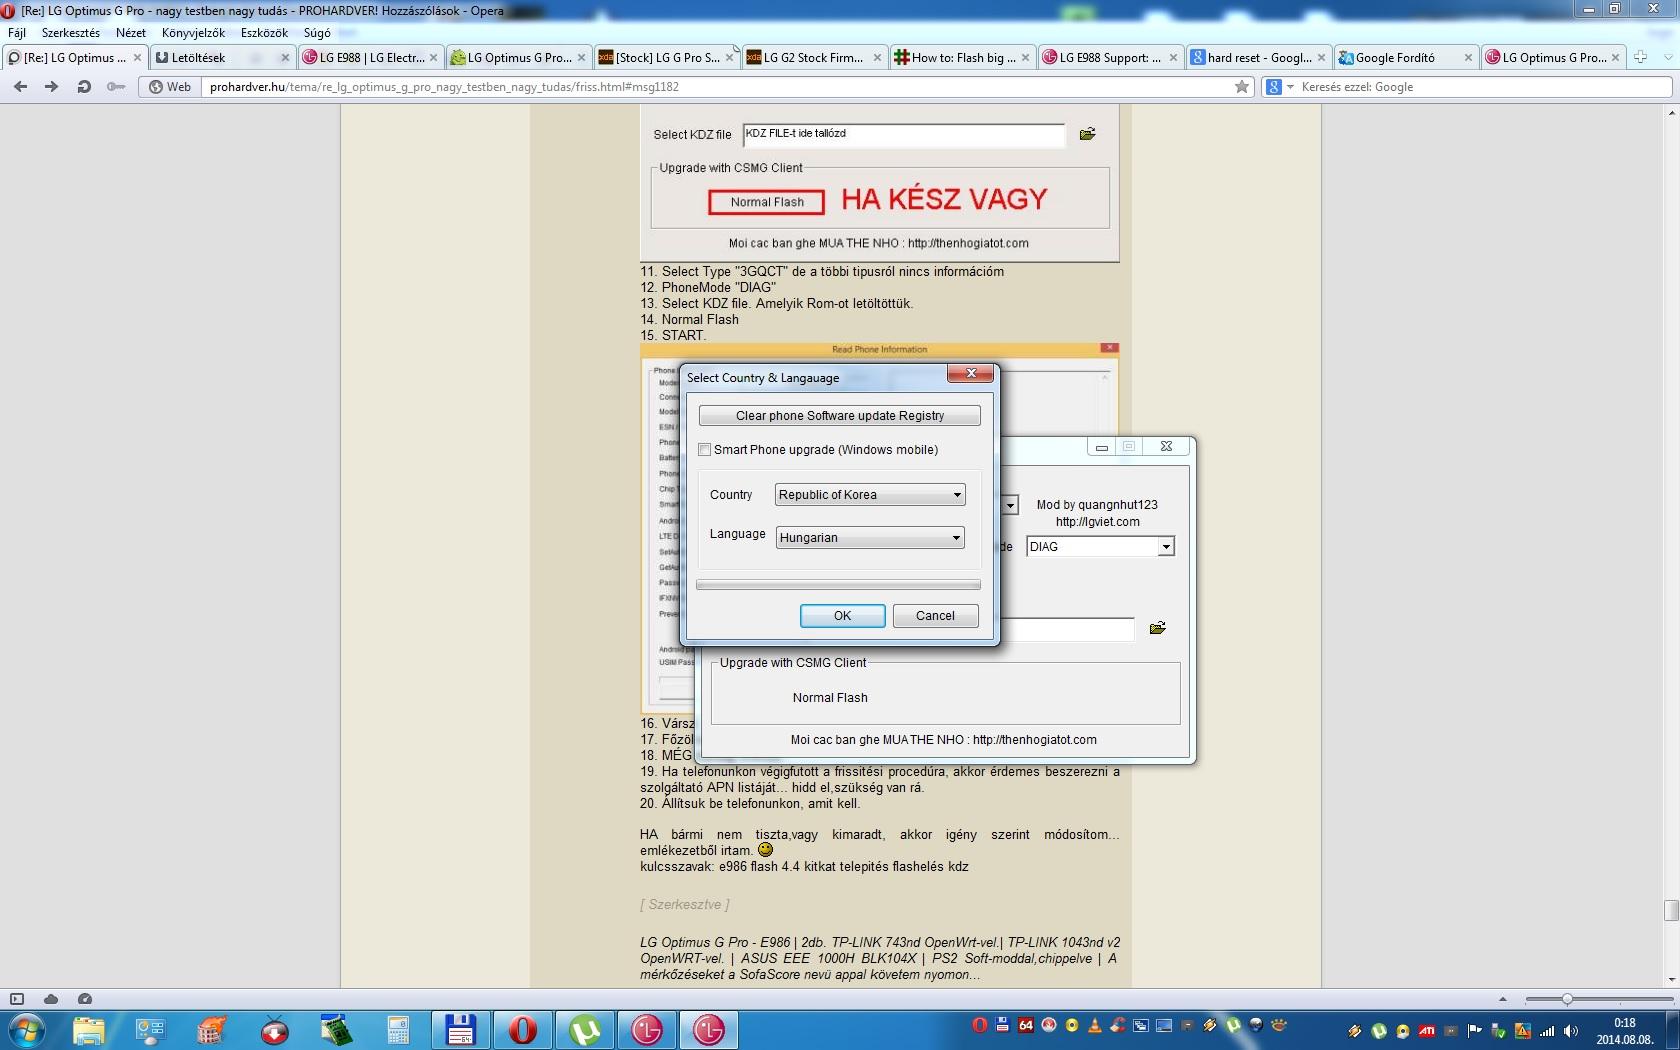This screenshot has width=1680, height=1050.
Task: Go back with the browser back arrow
Action: click(x=20, y=87)
